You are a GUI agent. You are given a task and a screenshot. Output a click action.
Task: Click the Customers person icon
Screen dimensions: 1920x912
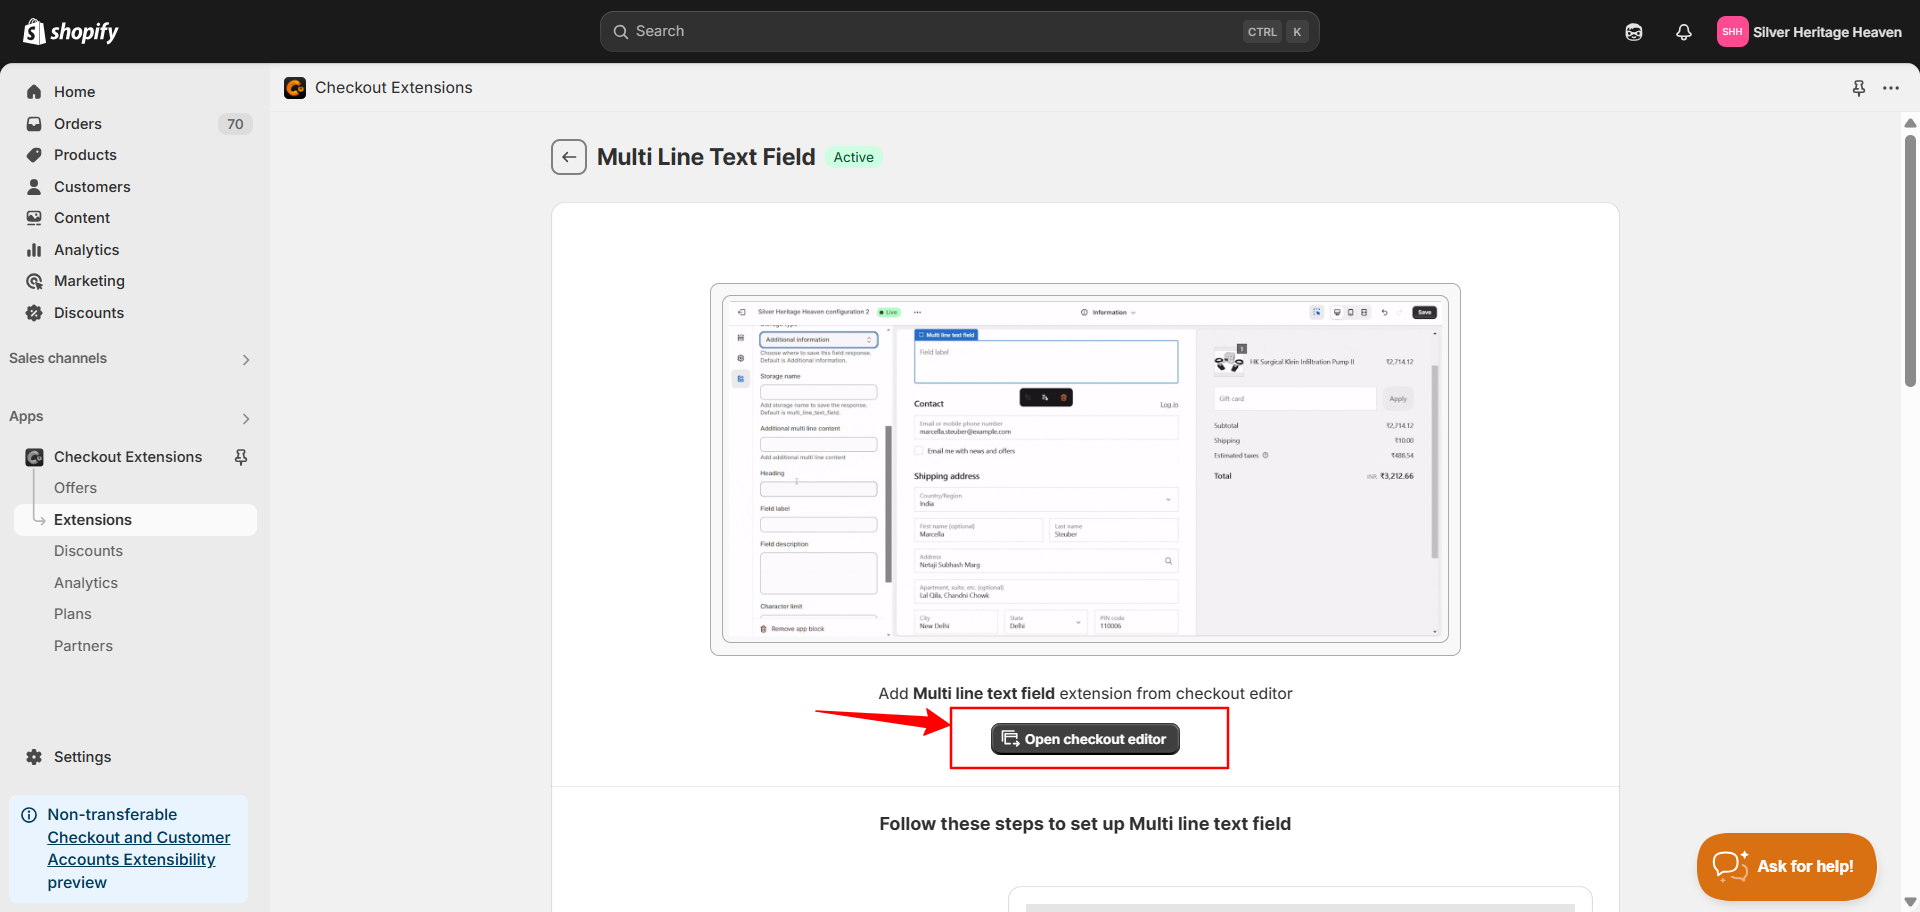pyautogui.click(x=34, y=187)
